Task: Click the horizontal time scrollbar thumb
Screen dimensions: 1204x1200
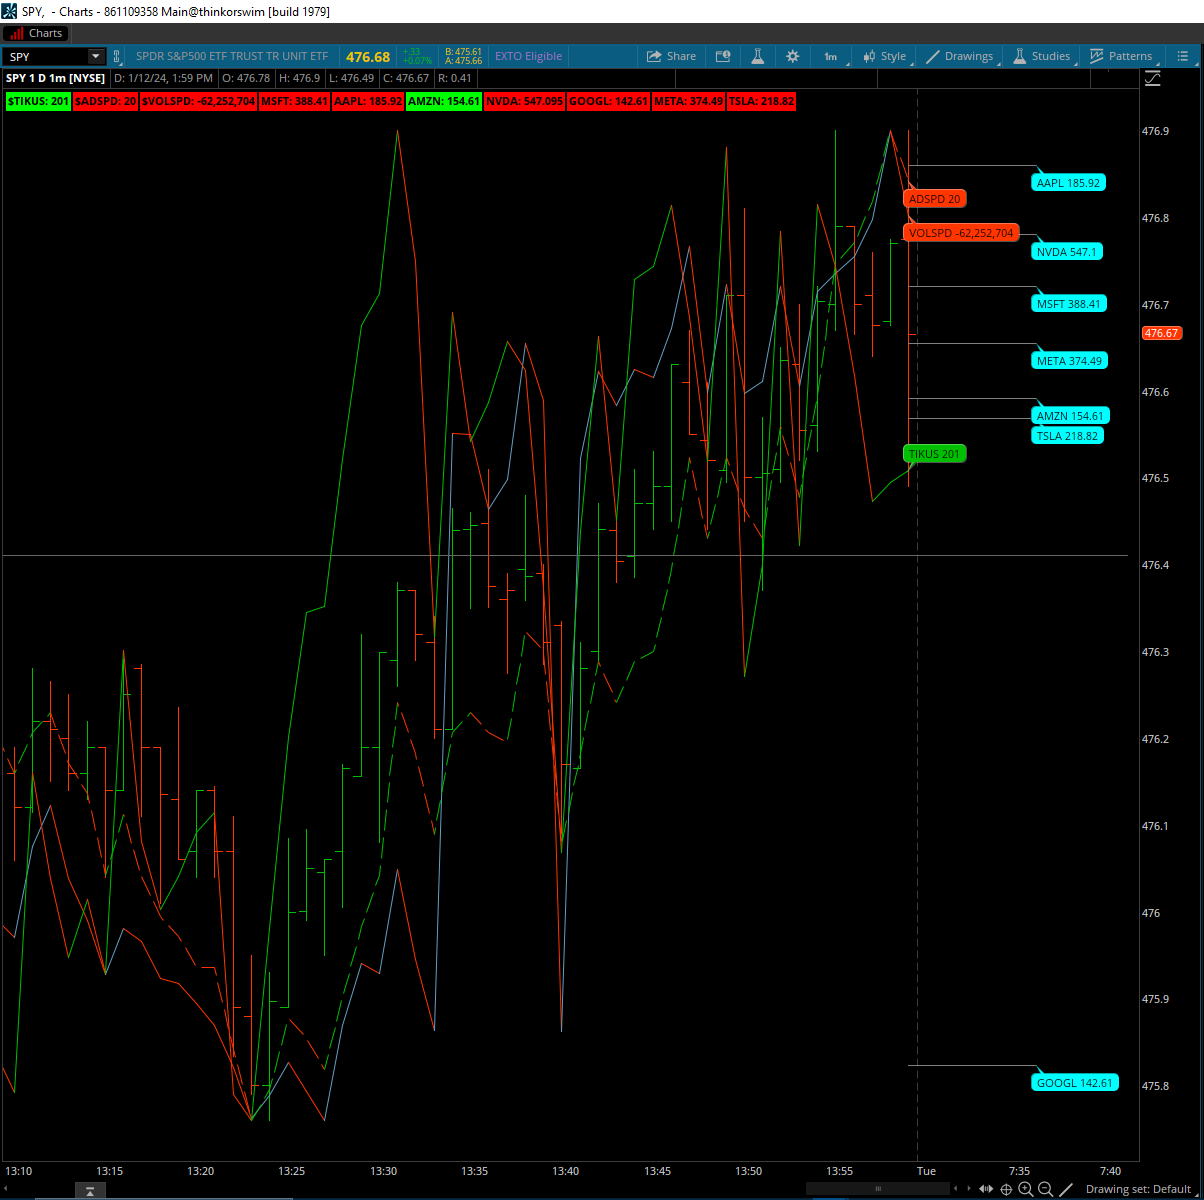Action: click(878, 1189)
